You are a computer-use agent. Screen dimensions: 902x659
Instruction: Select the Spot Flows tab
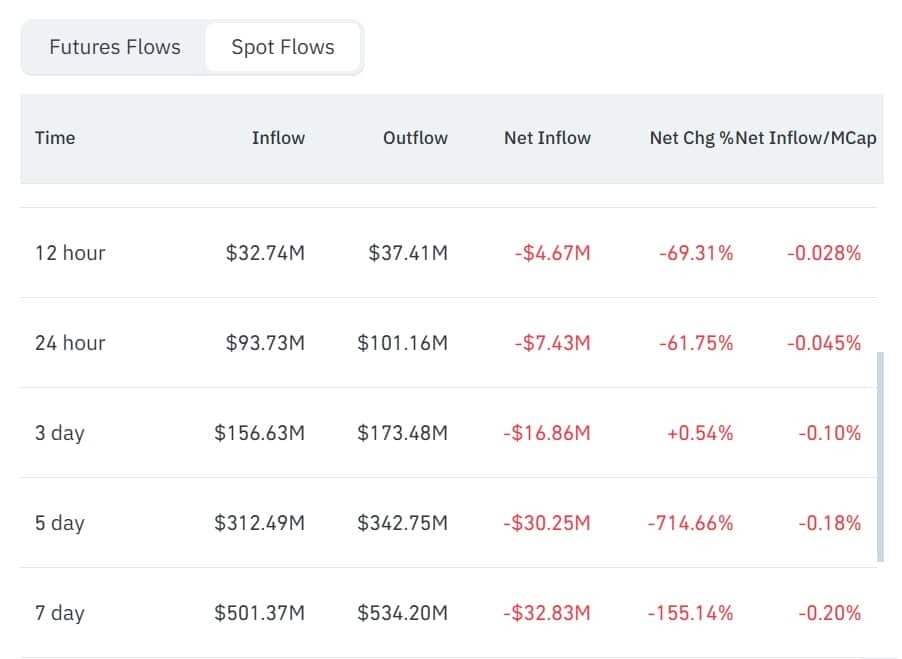(282, 47)
